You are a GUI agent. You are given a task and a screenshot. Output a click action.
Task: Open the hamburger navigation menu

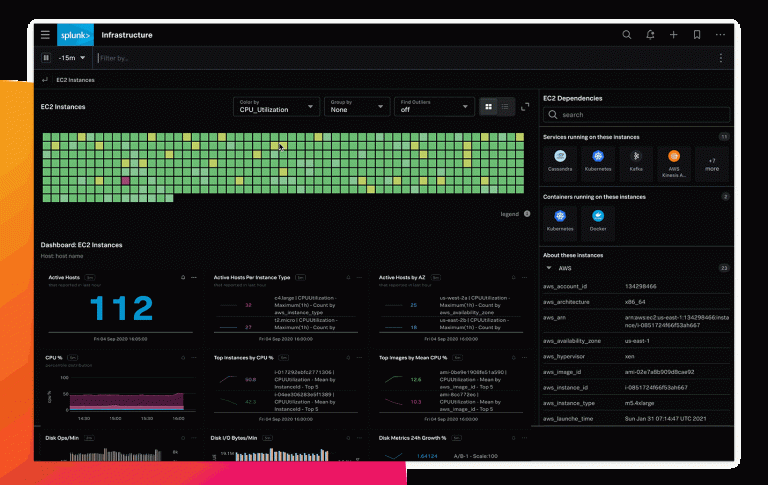tap(45, 35)
